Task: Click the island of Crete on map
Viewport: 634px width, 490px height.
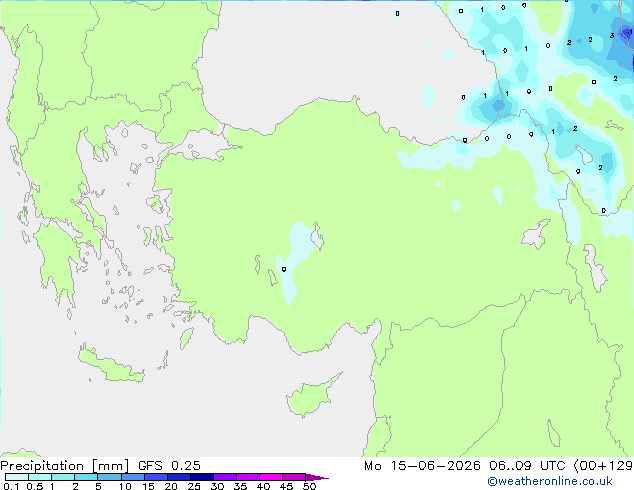Action: click(110, 365)
